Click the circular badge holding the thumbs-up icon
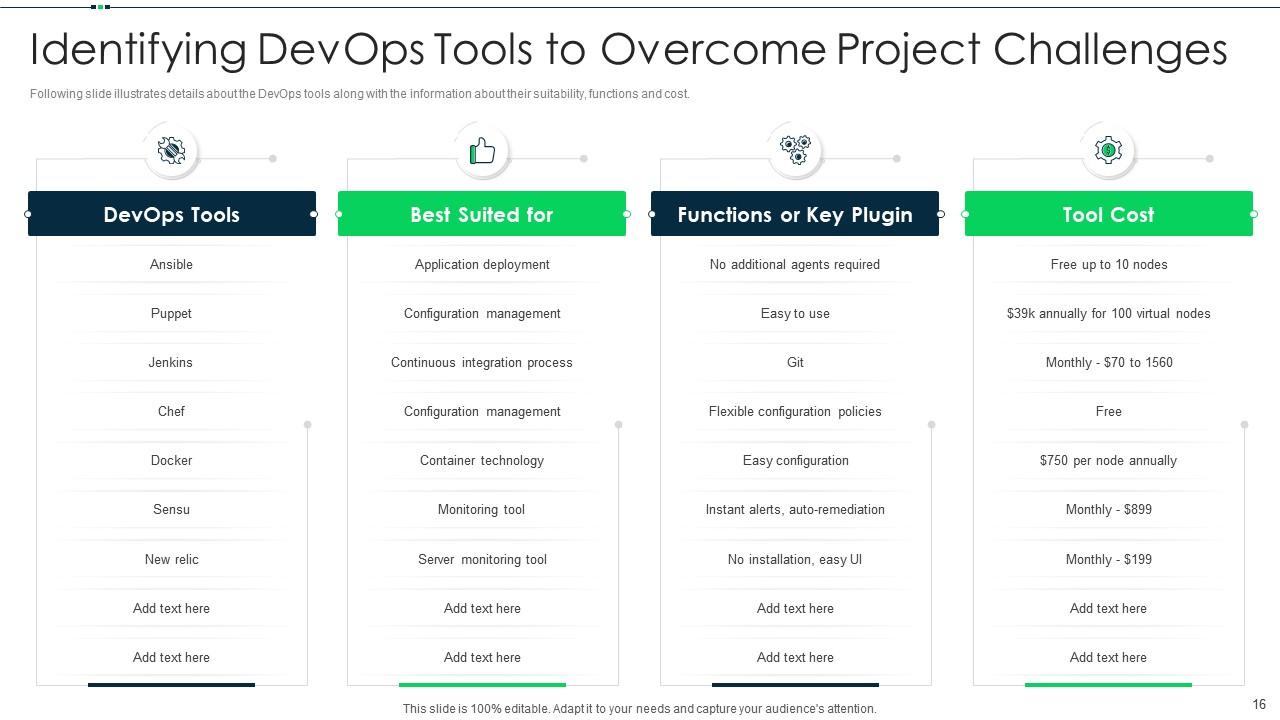 click(x=482, y=150)
